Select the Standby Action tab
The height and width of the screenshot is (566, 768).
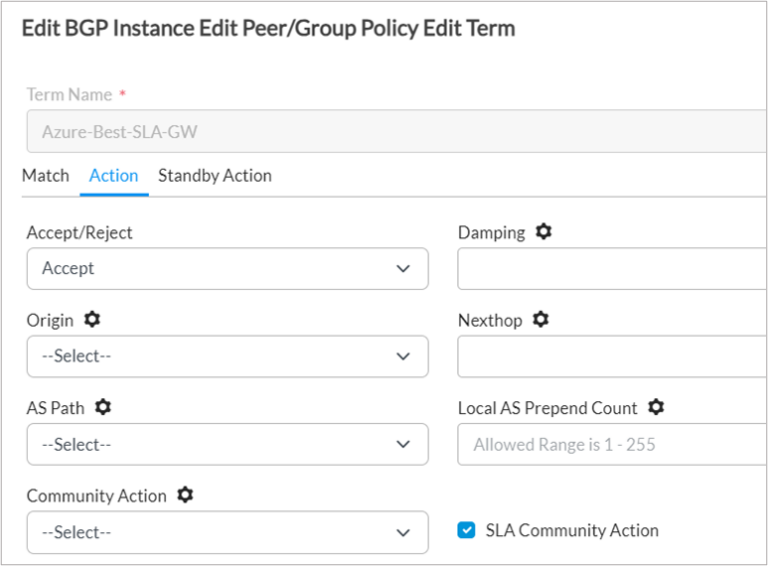215,176
